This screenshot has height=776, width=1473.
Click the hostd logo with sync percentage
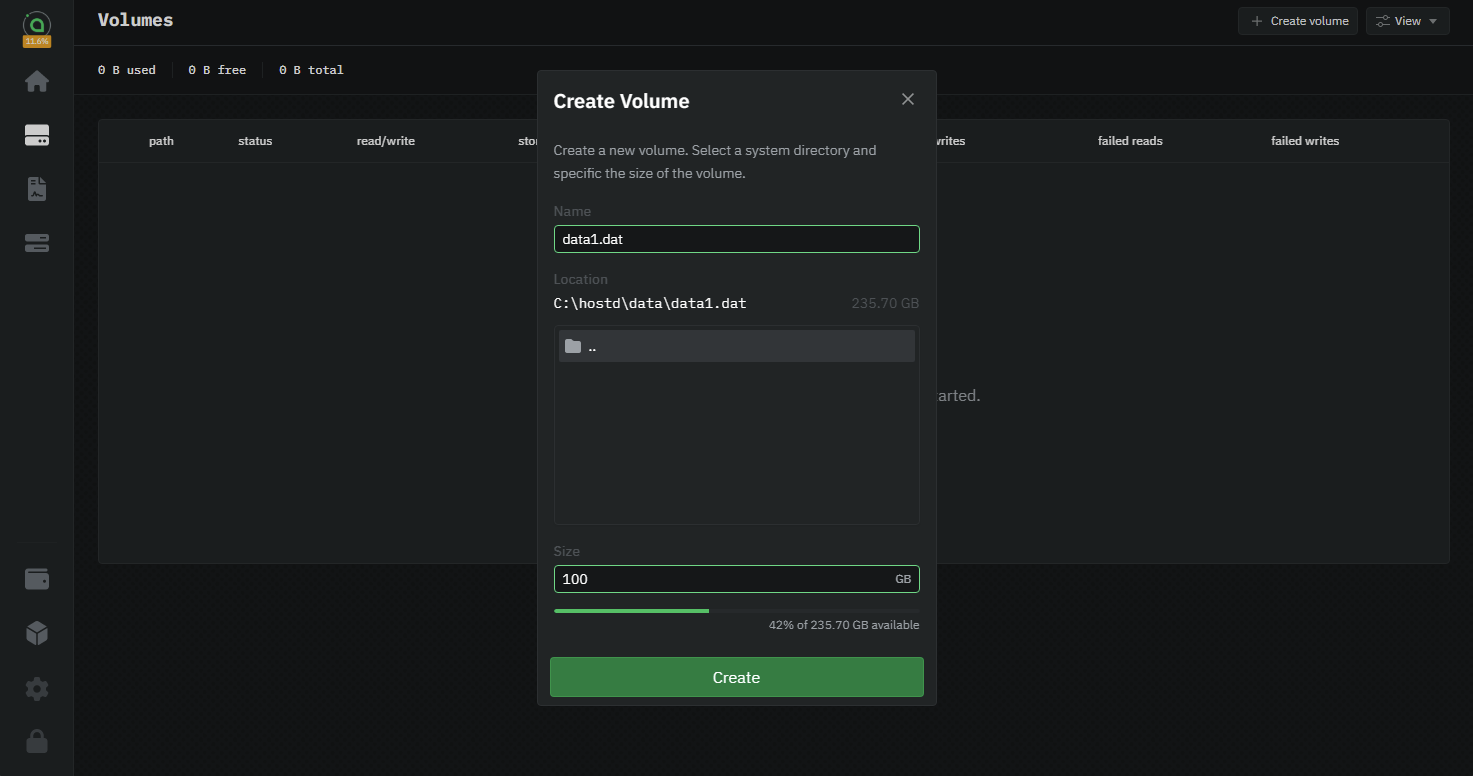point(37,28)
